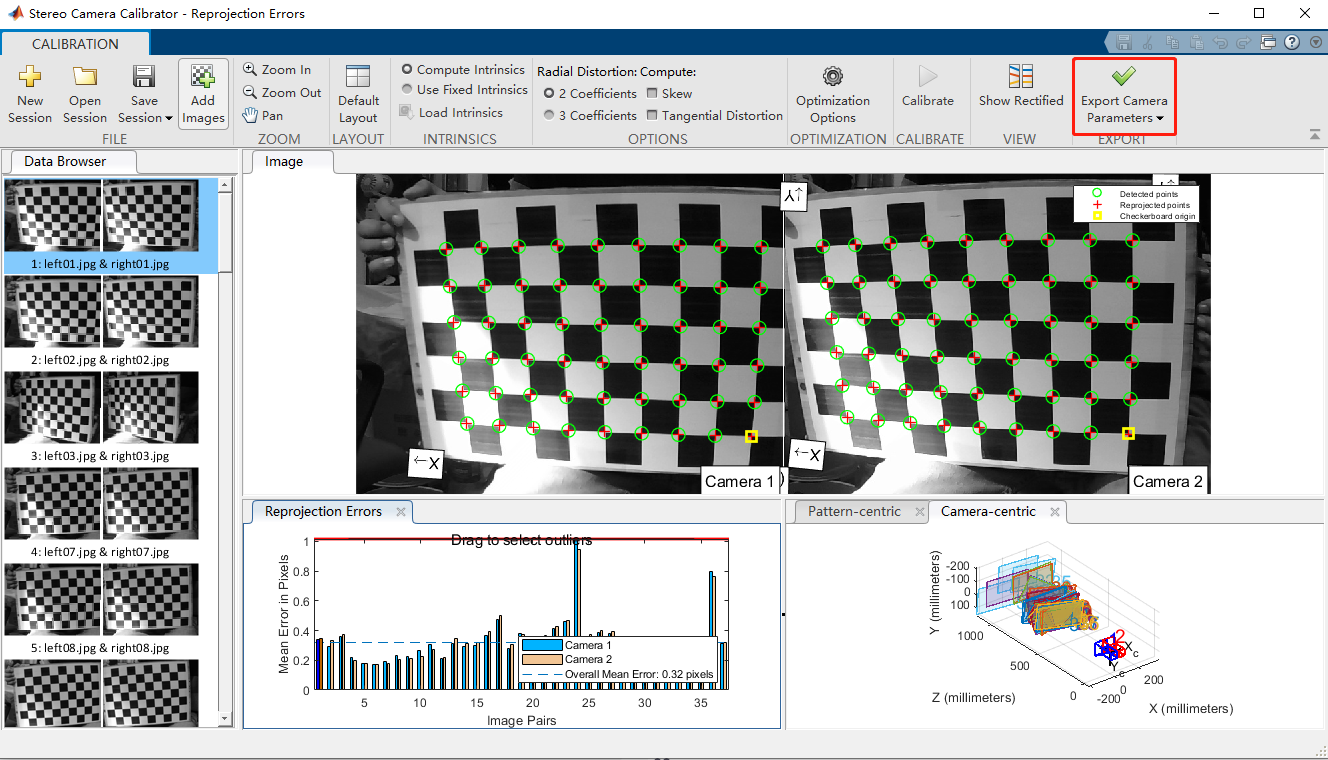Zoom In on the image
Screen dimensions: 1328x760
(x=277, y=70)
